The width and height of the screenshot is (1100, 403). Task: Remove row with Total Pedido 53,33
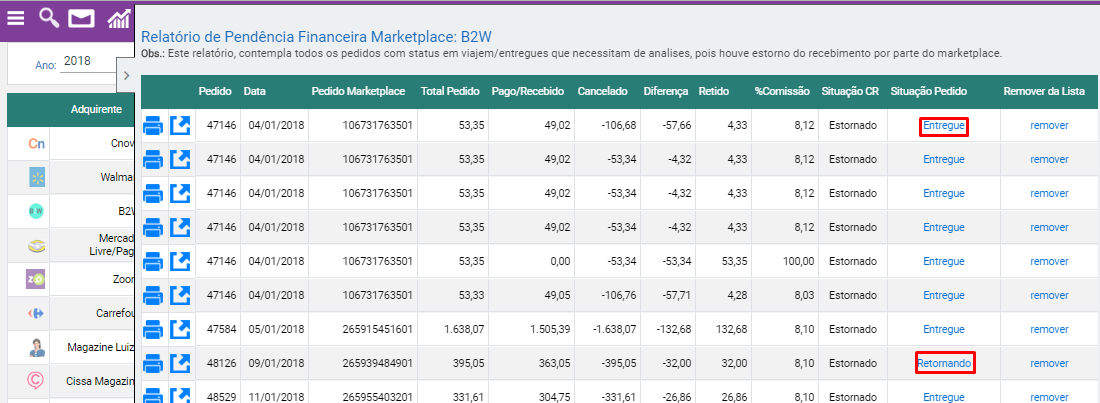[x=1049, y=295]
